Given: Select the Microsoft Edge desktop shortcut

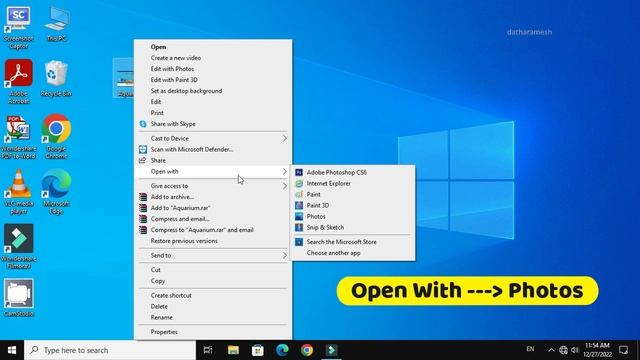Looking at the screenshot, I should pyautogui.click(x=56, y=191).
